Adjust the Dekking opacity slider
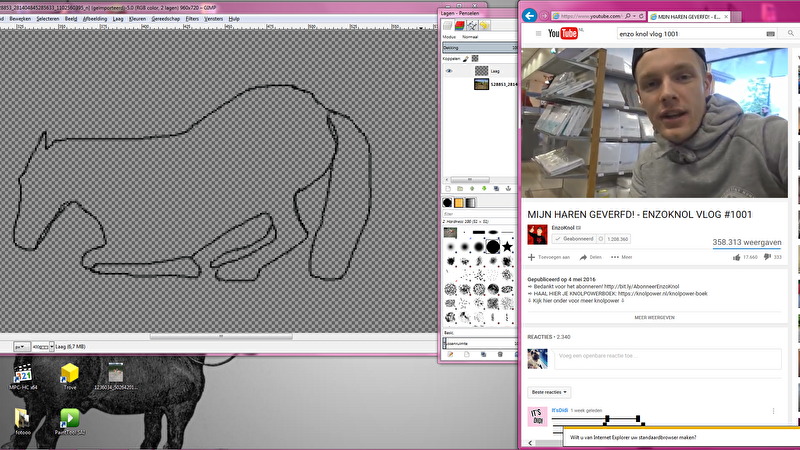The width and height of the screenshot is (800, 450). 480,47
